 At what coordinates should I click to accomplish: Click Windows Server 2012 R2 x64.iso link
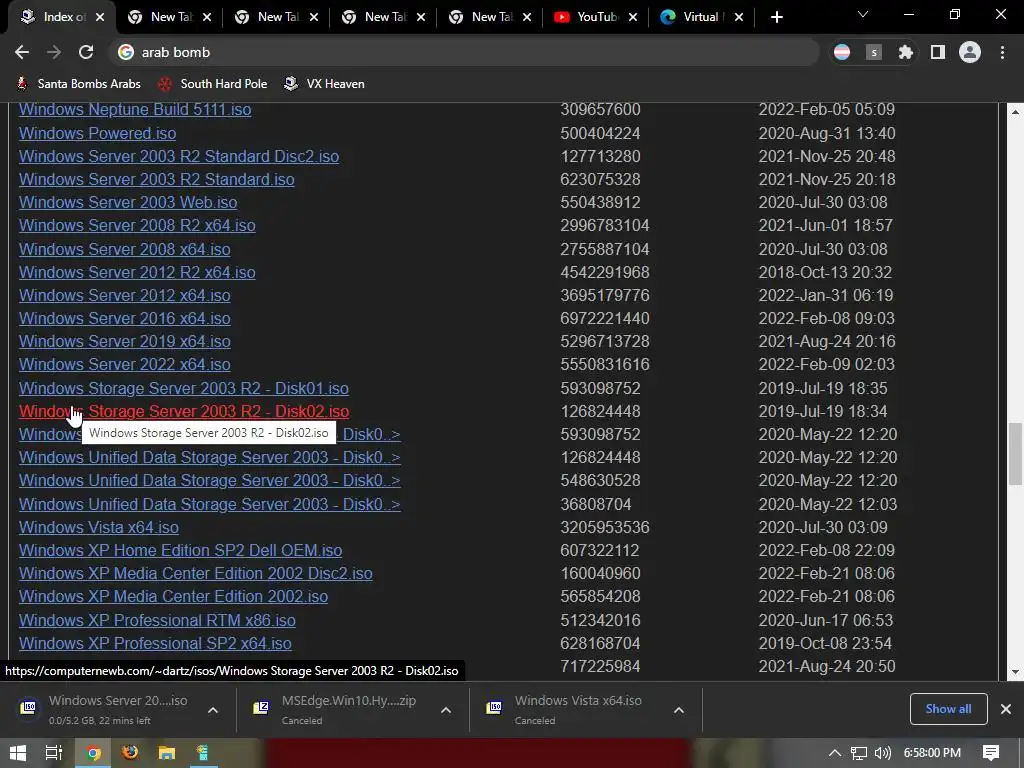[x=137, y=272]
